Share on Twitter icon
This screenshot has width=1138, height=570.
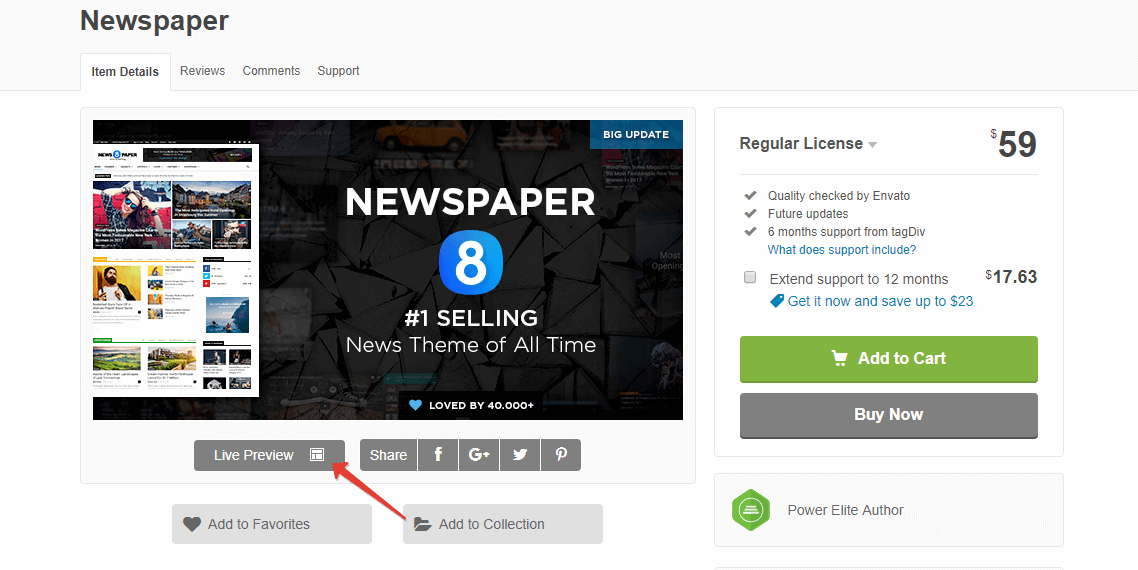520,455
